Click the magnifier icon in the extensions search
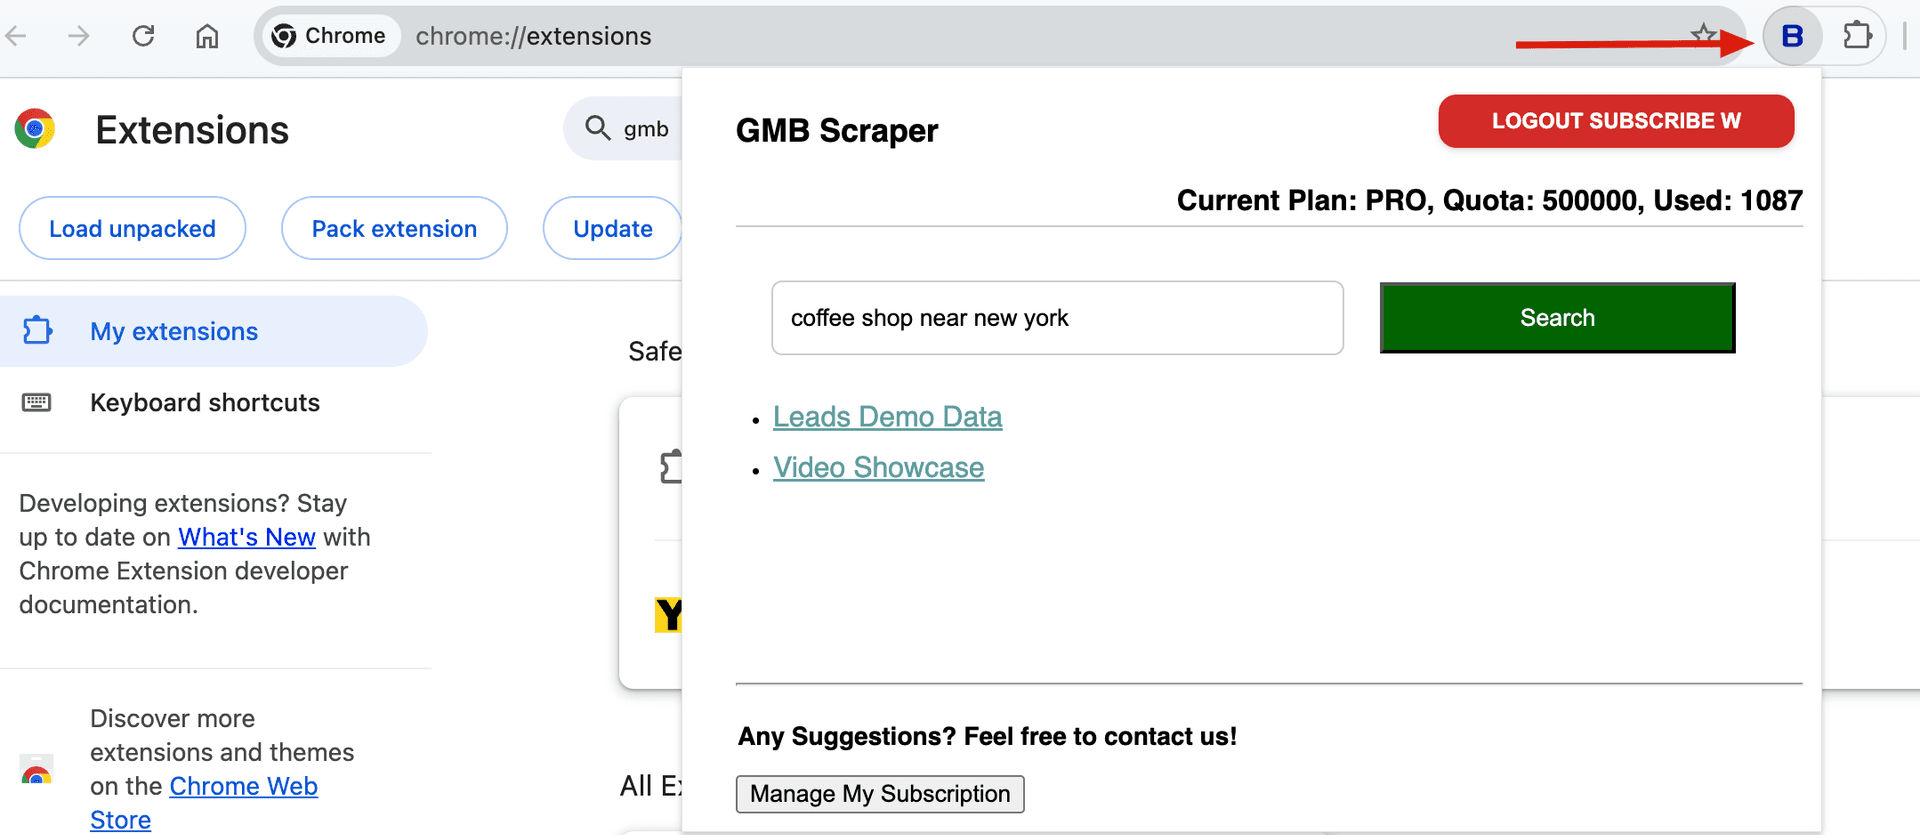Viewport: 1920px width, 835px height. coord(597,128)
